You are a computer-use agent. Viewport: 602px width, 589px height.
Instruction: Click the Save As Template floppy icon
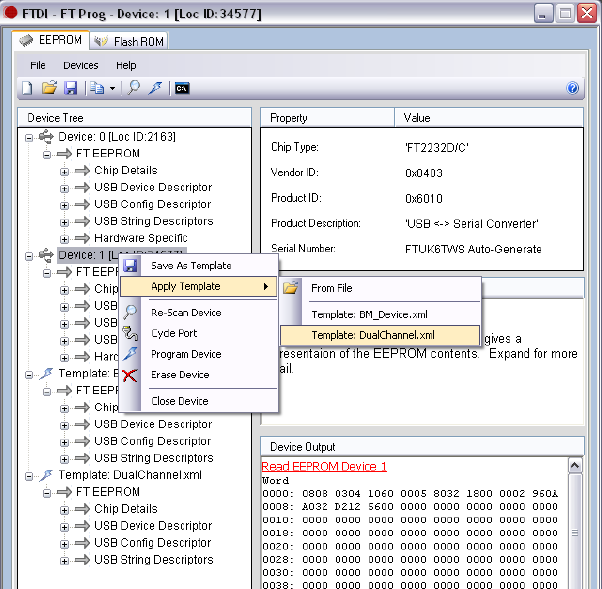130,265
